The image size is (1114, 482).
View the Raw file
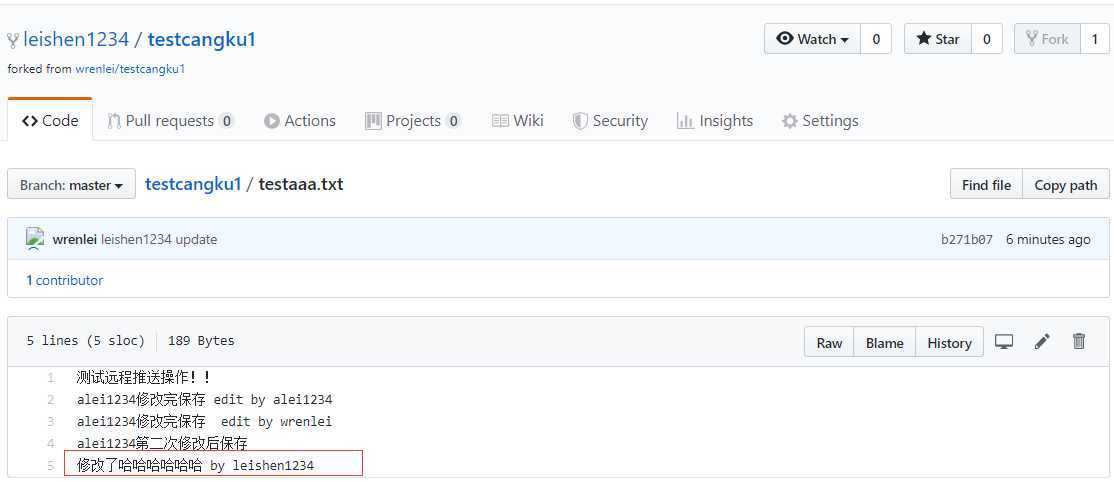(829, 343)
